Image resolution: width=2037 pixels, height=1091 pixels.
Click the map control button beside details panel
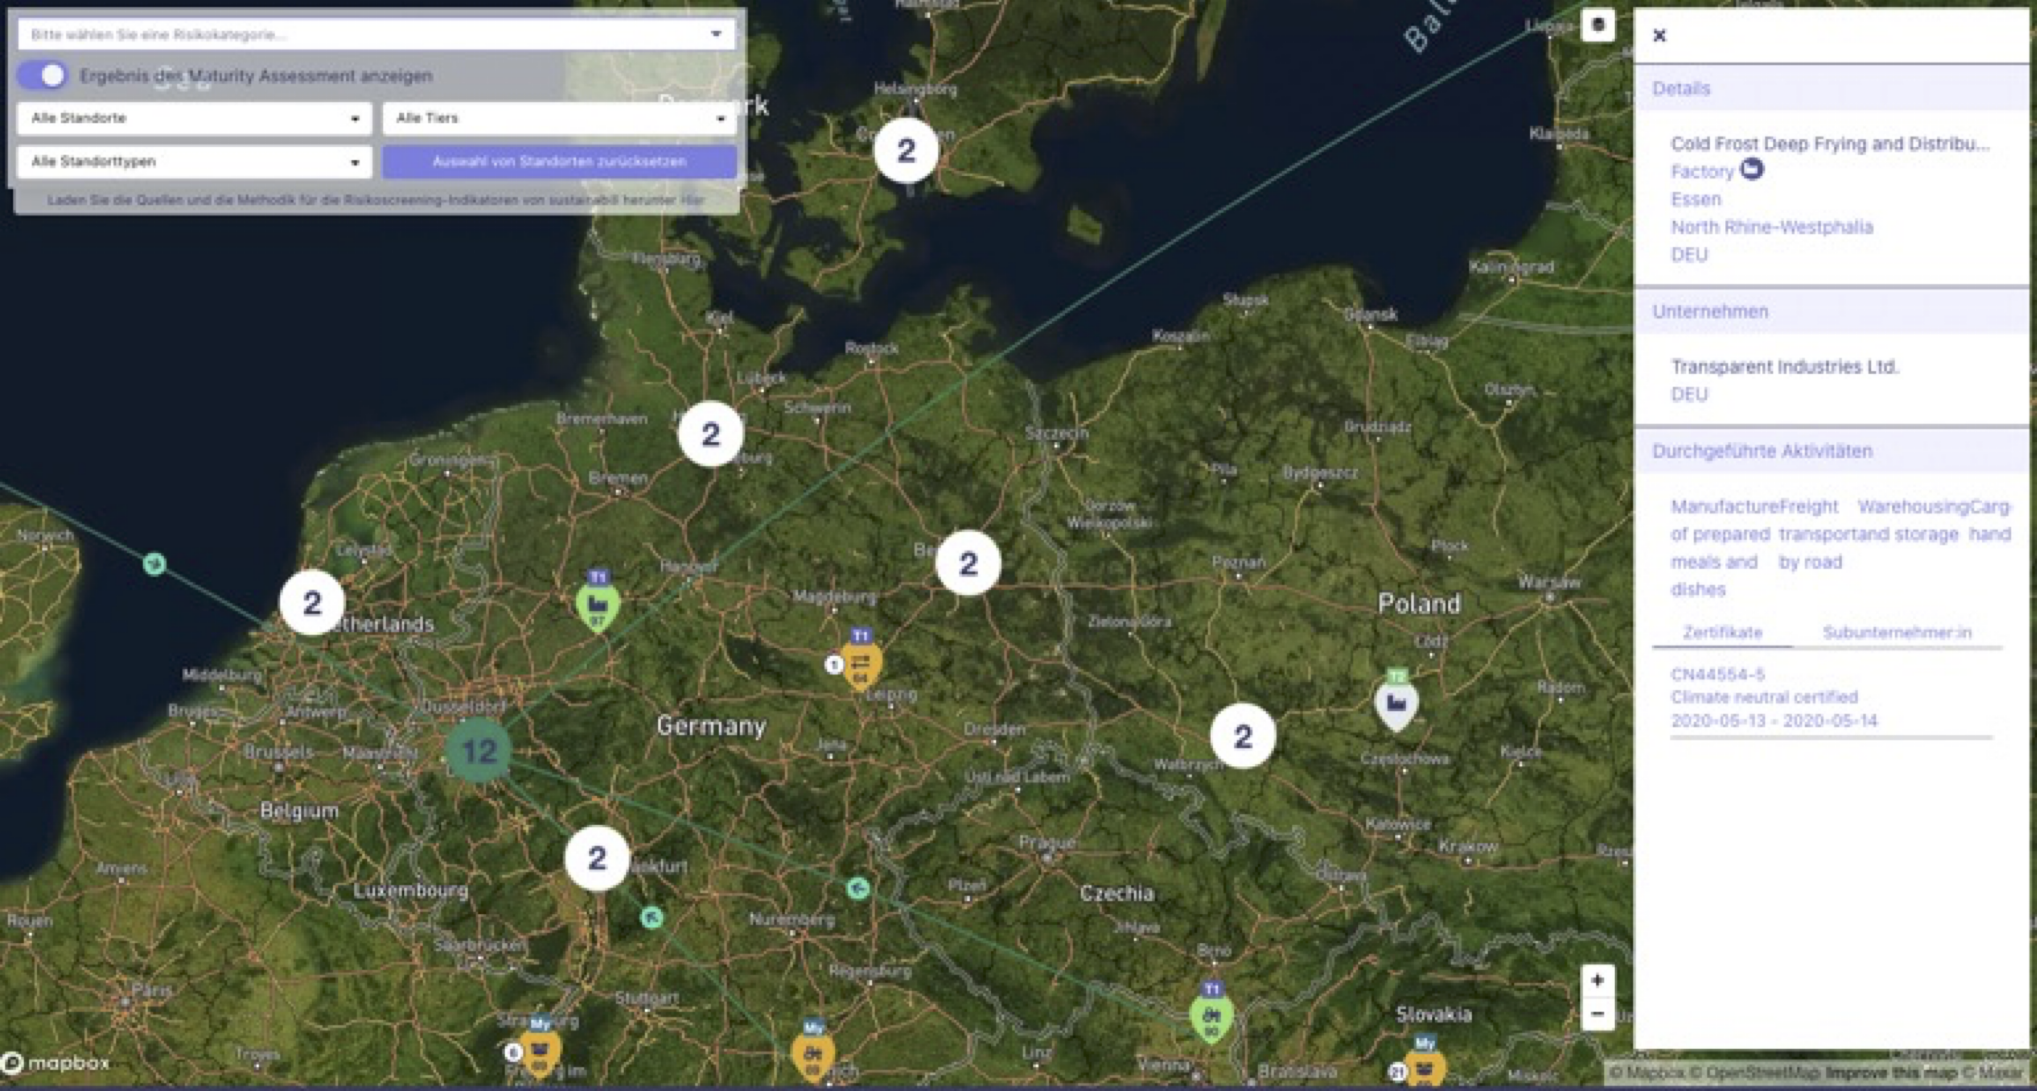click(1597, 25)
